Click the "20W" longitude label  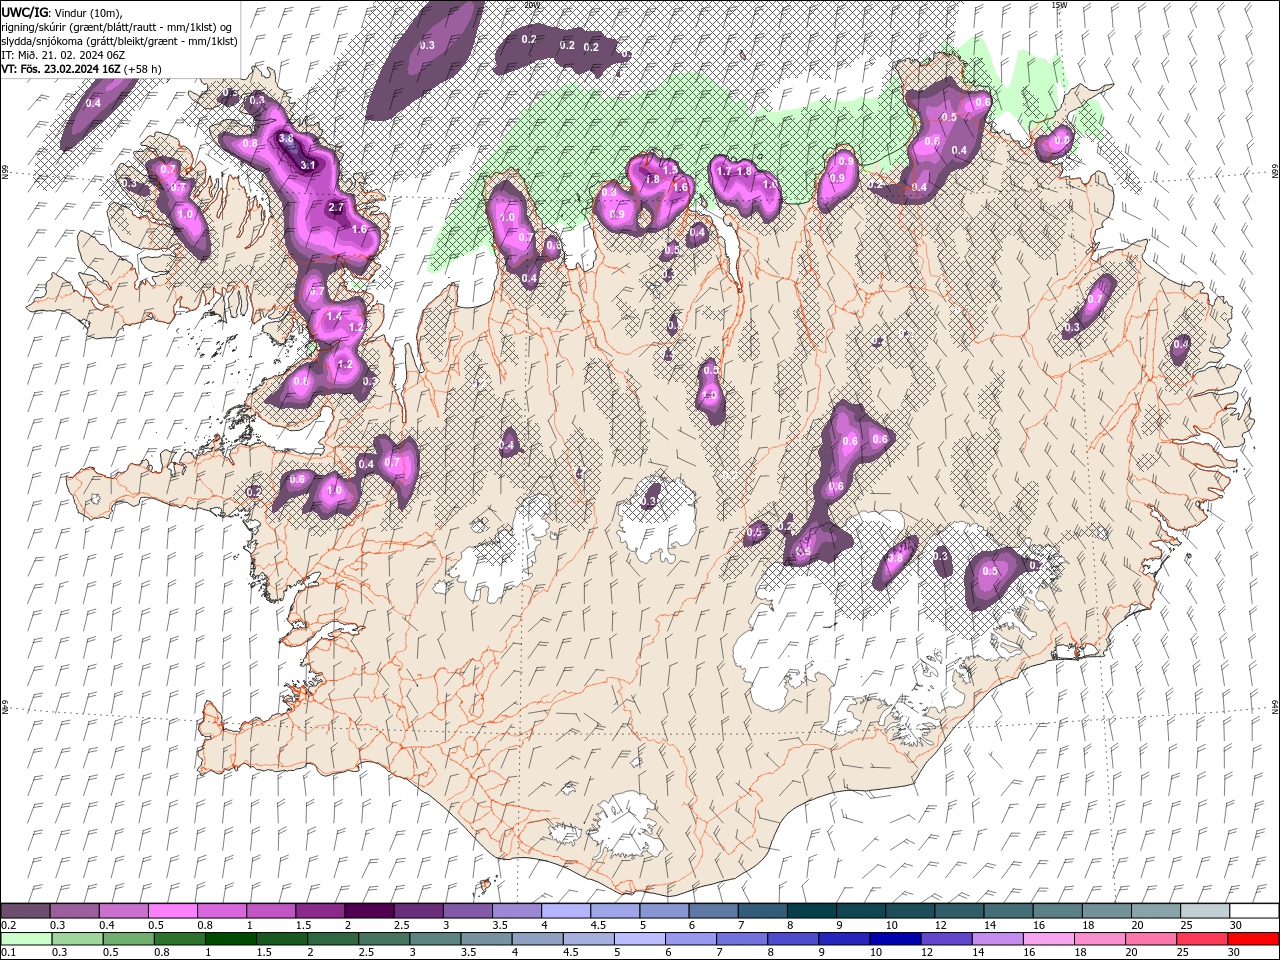coord(531,5)
